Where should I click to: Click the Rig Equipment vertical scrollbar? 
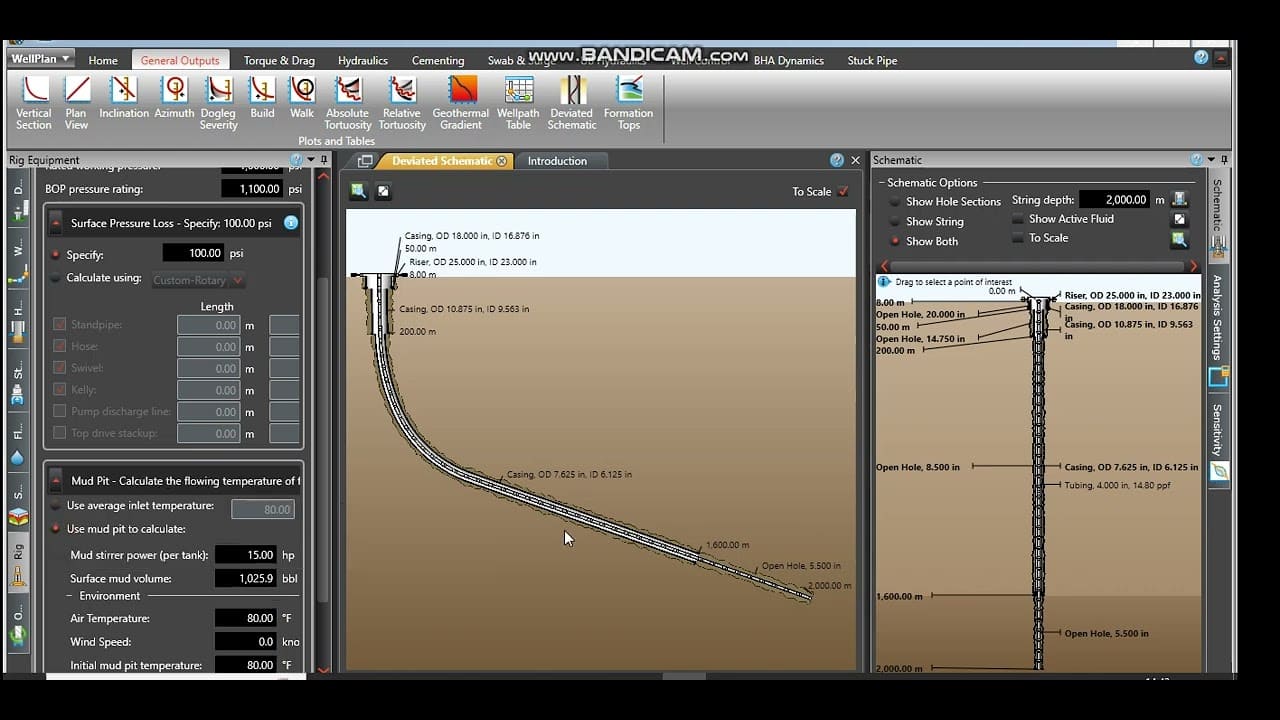[x=322, y=440]
